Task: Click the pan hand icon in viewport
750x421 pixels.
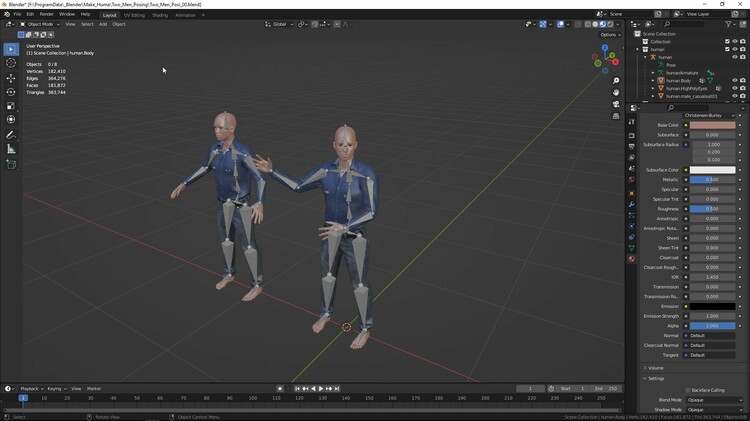Action: click(x=616, y=92)
